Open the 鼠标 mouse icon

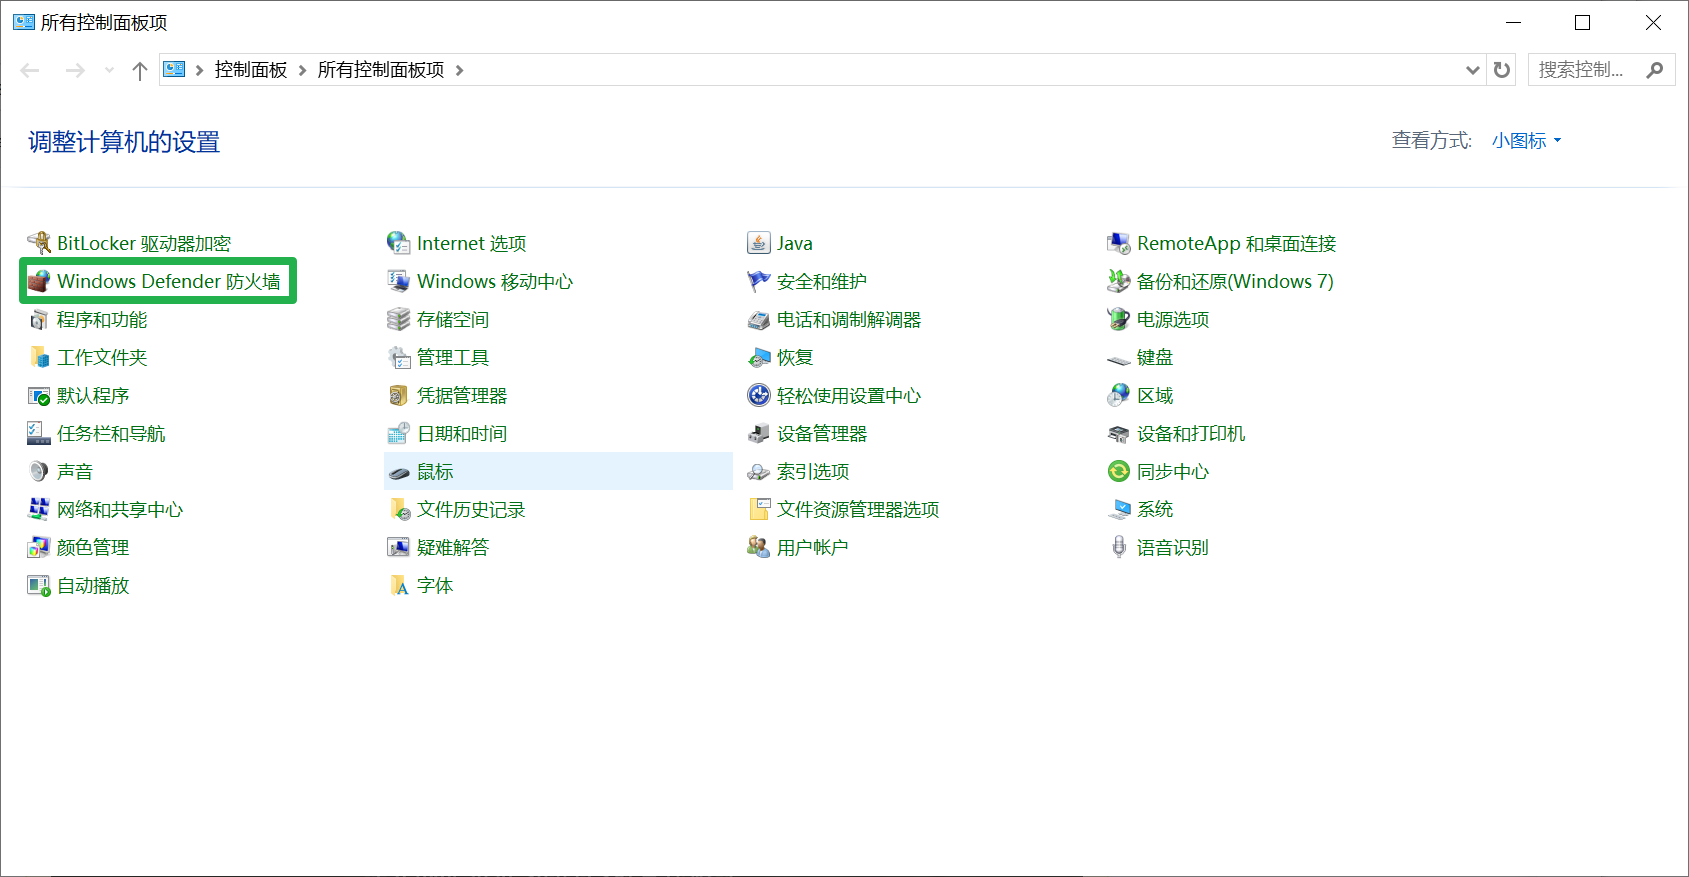(399, 471)
